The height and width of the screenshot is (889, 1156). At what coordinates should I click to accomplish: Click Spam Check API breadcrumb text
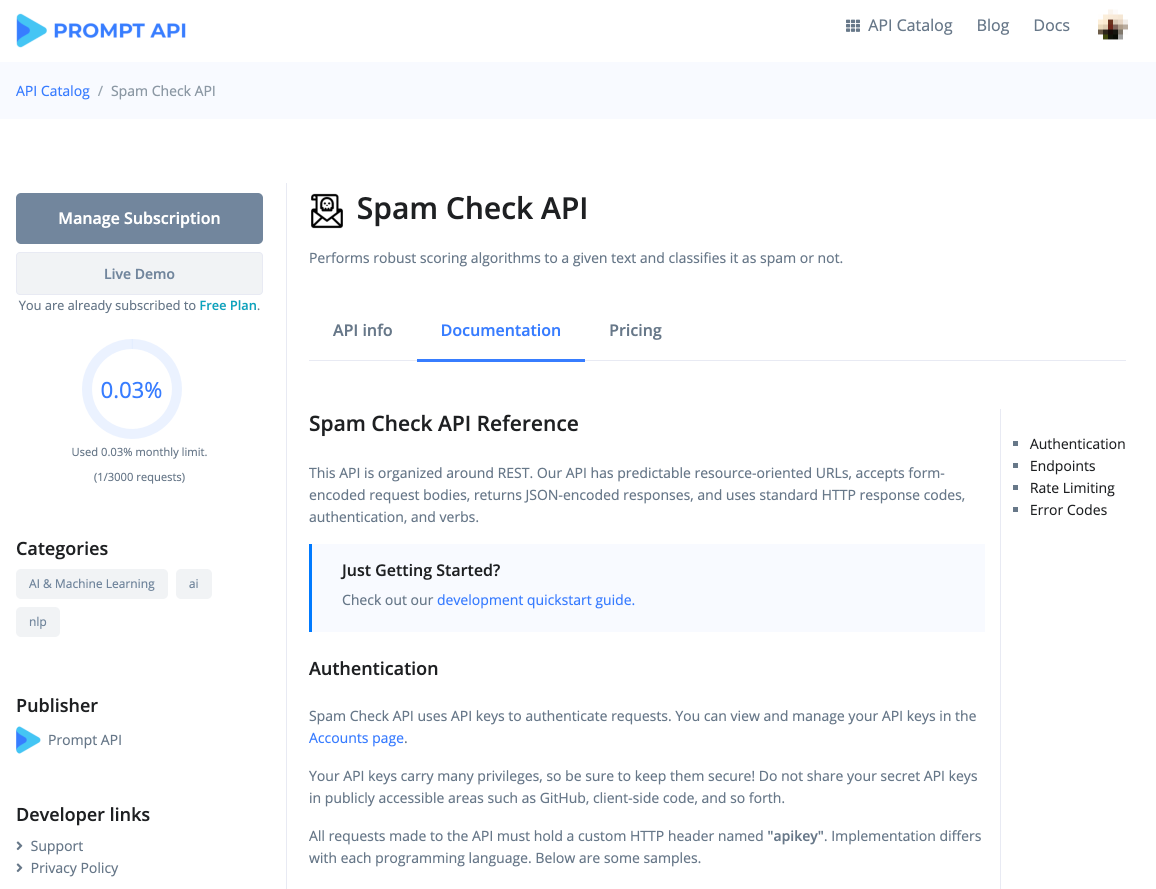pos(163,91)
